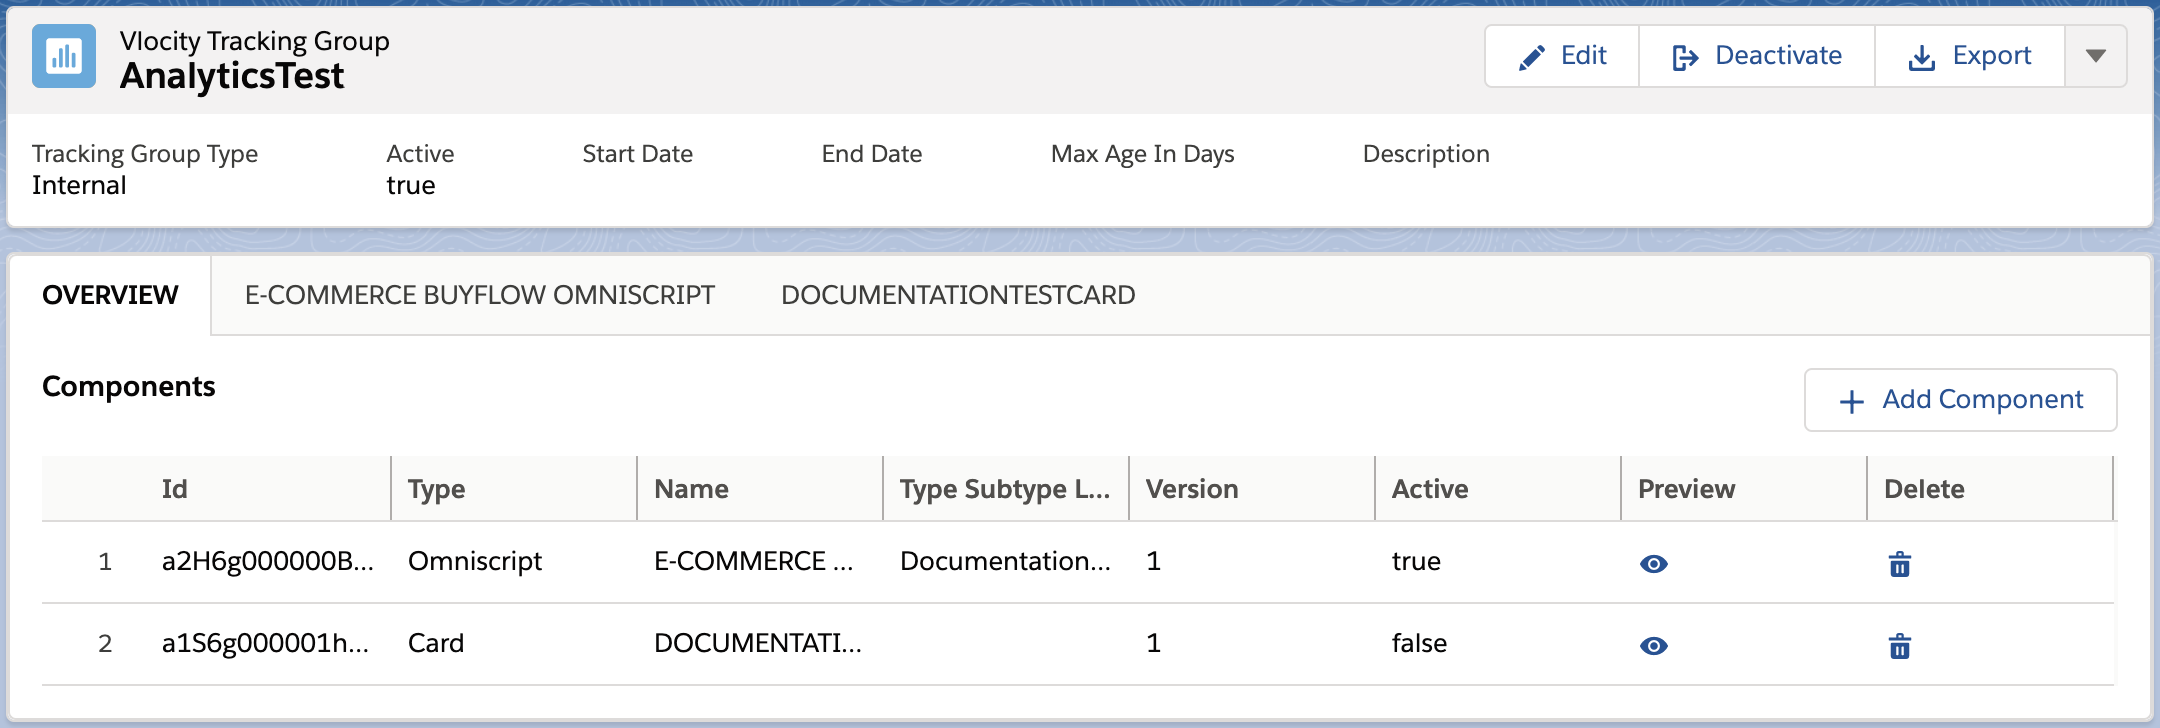
Task: Click the Max Age In Days label
Action: [1142, 154]
